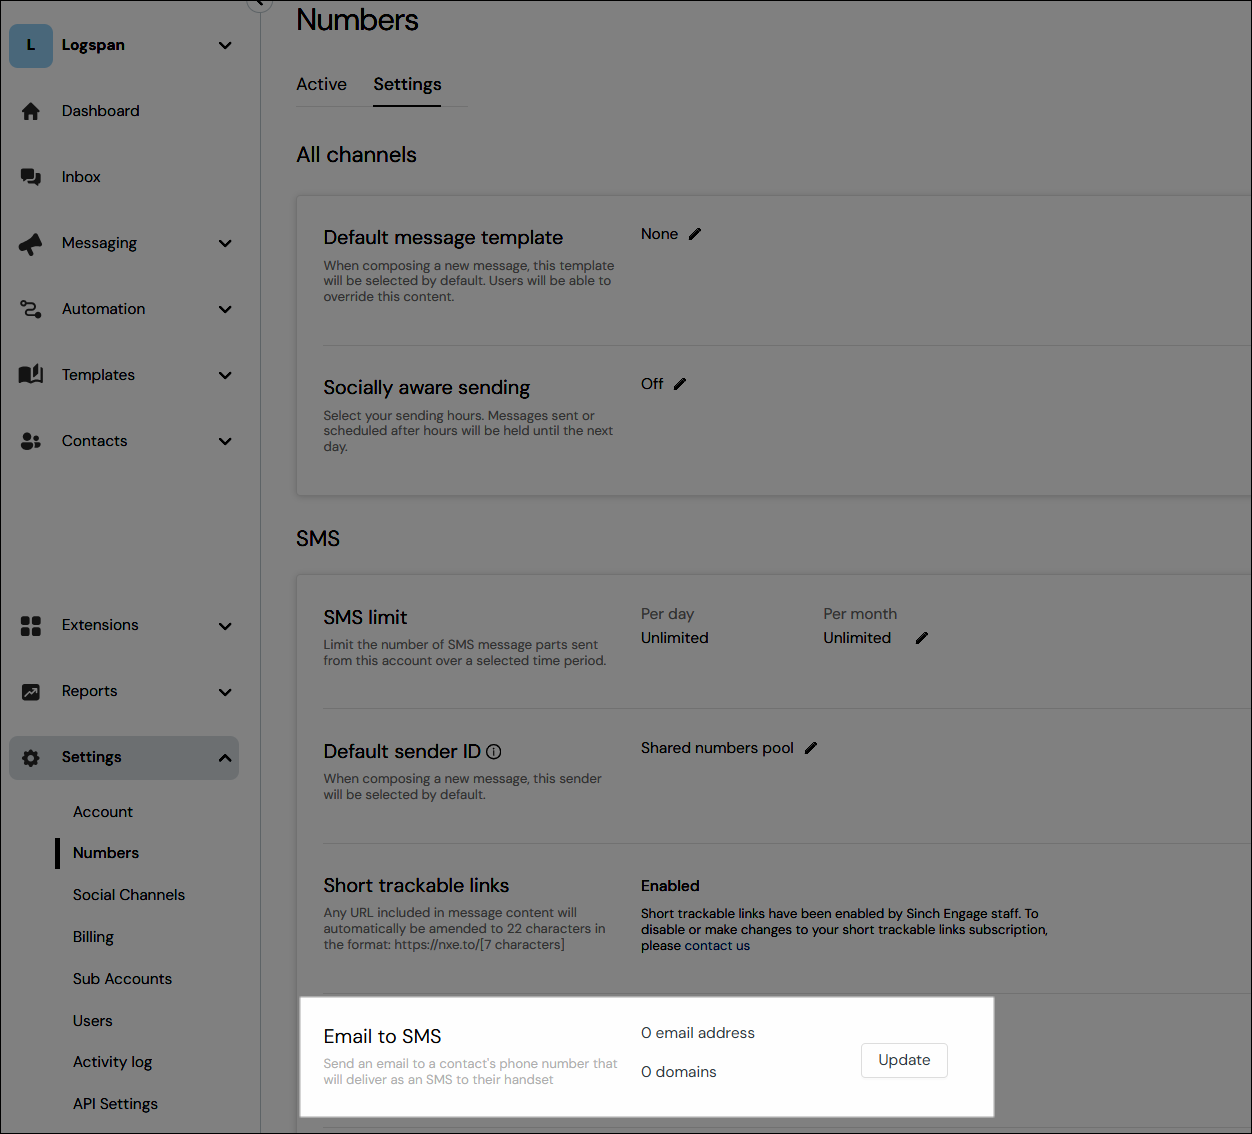Click Update for Email to SMS

click(903, 1059)
